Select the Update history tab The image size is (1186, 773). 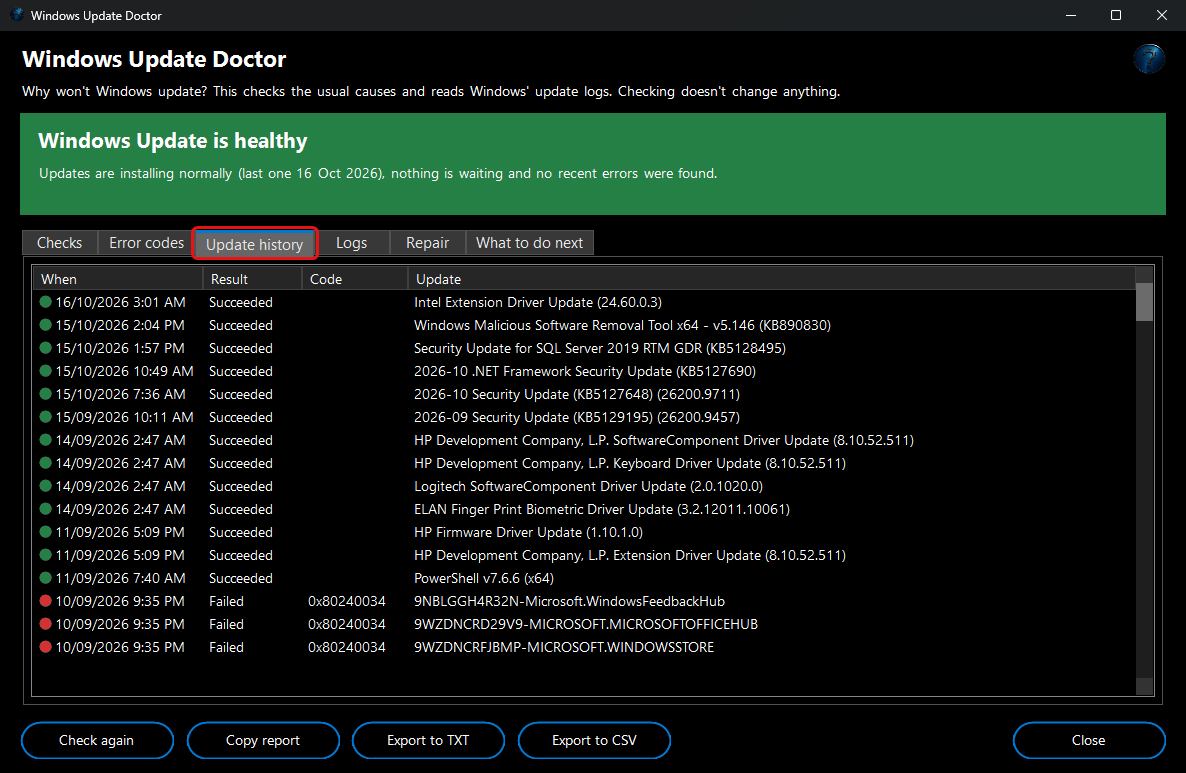pyautogui.click(x=254, y=244)
